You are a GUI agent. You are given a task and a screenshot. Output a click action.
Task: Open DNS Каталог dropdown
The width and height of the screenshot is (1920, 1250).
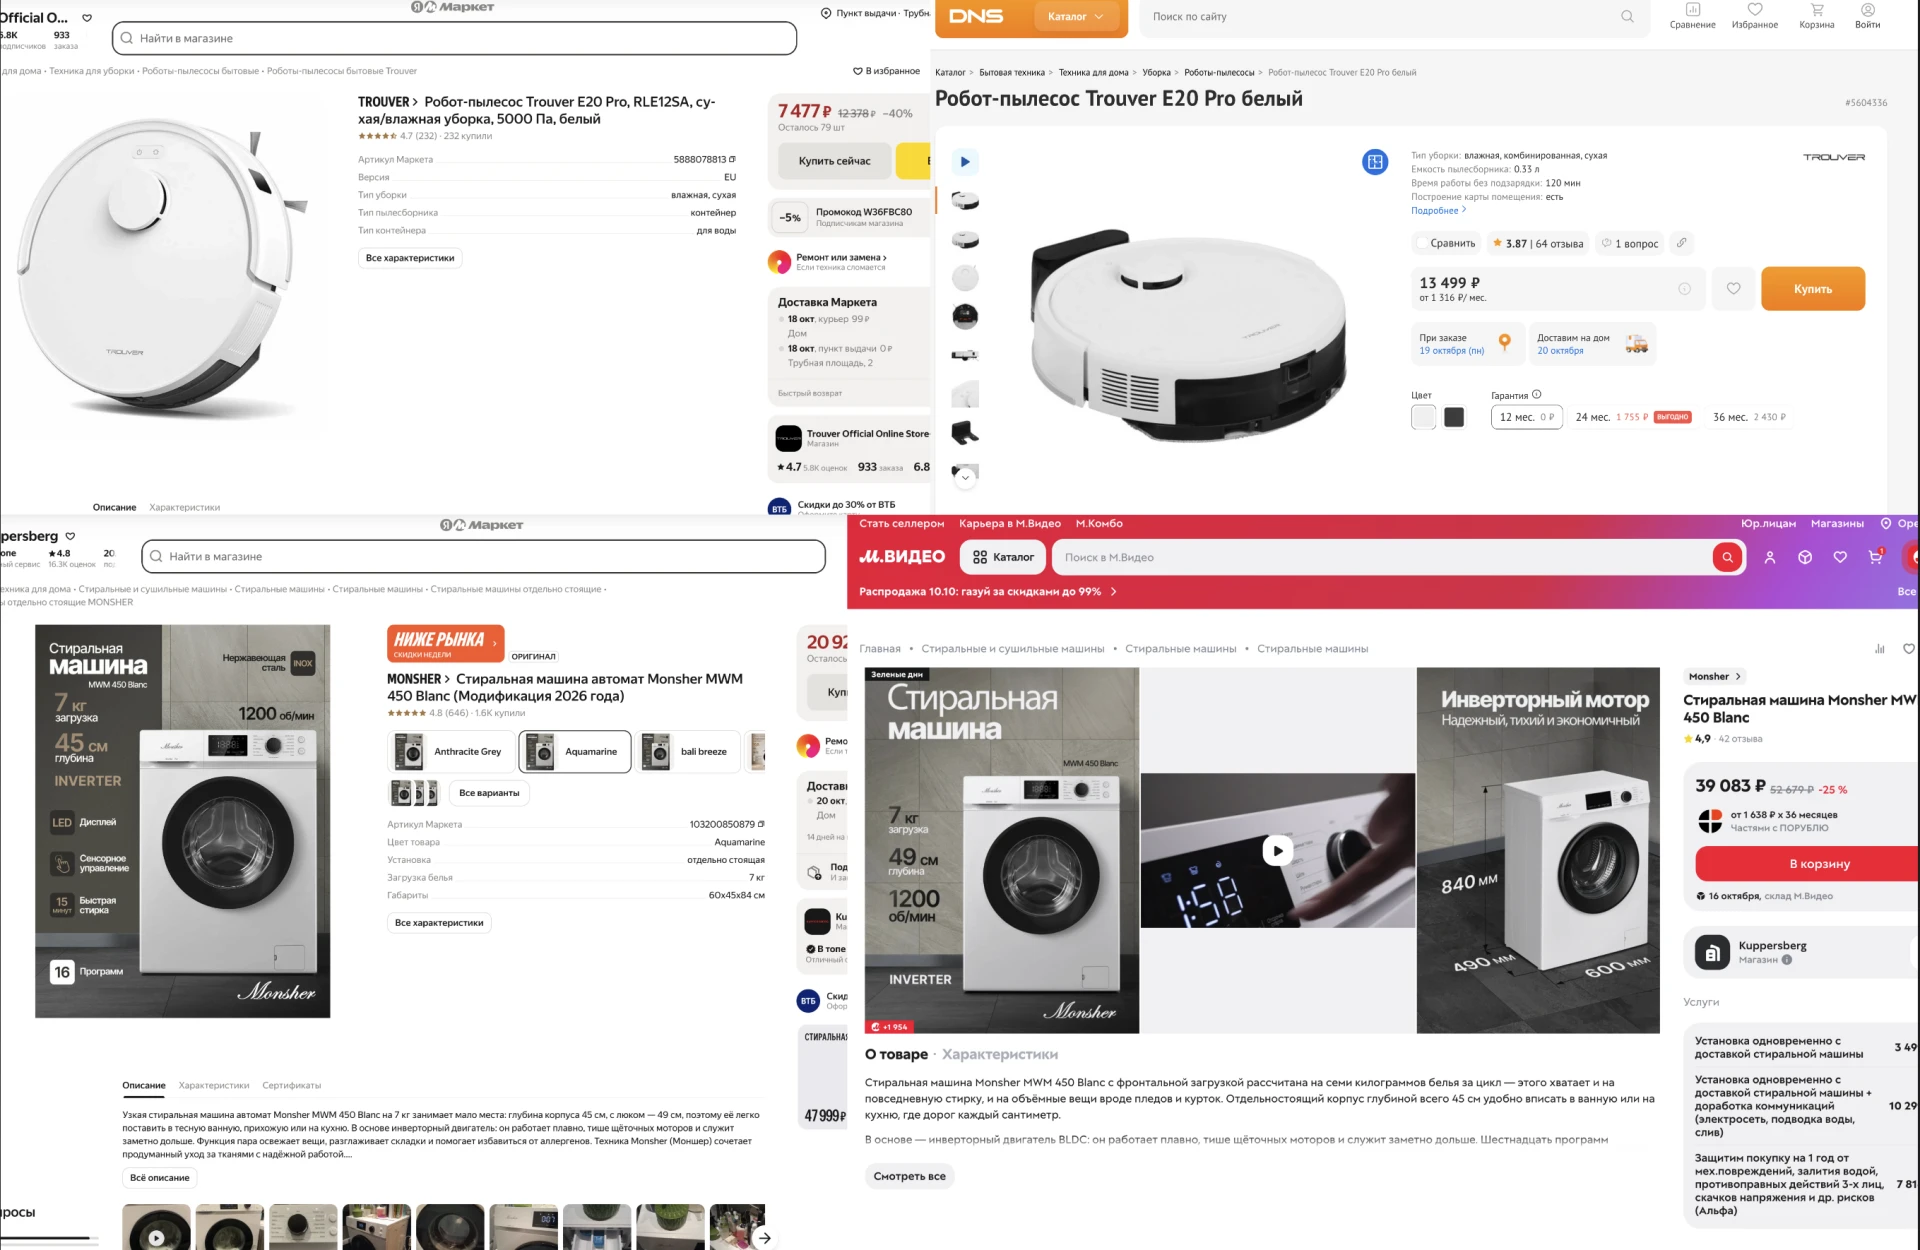1075,16
